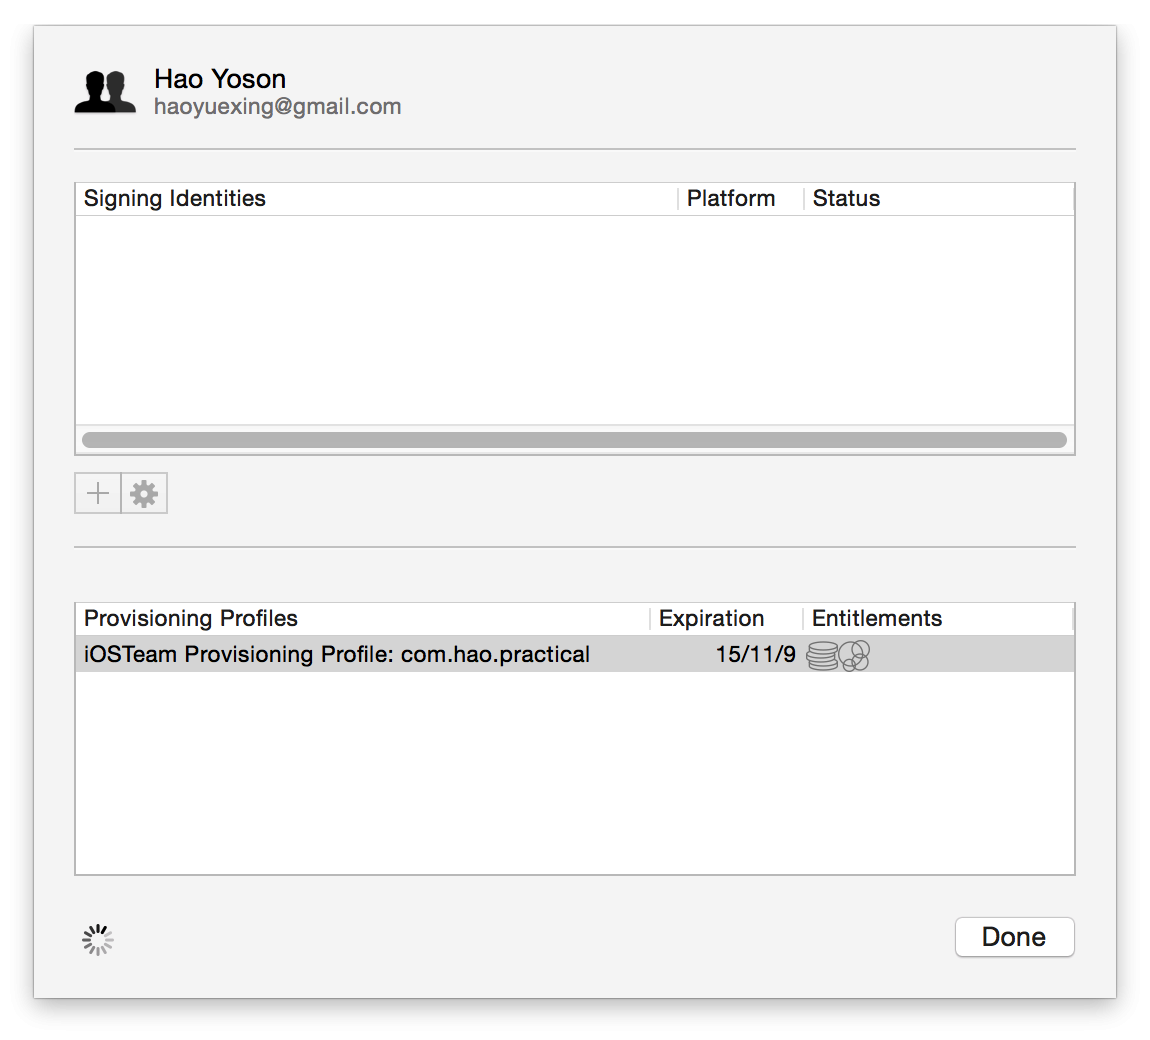The image size is (1150, 1040).
Task: Click the overlapping circles entitlement icon
Action: [854, 655]
